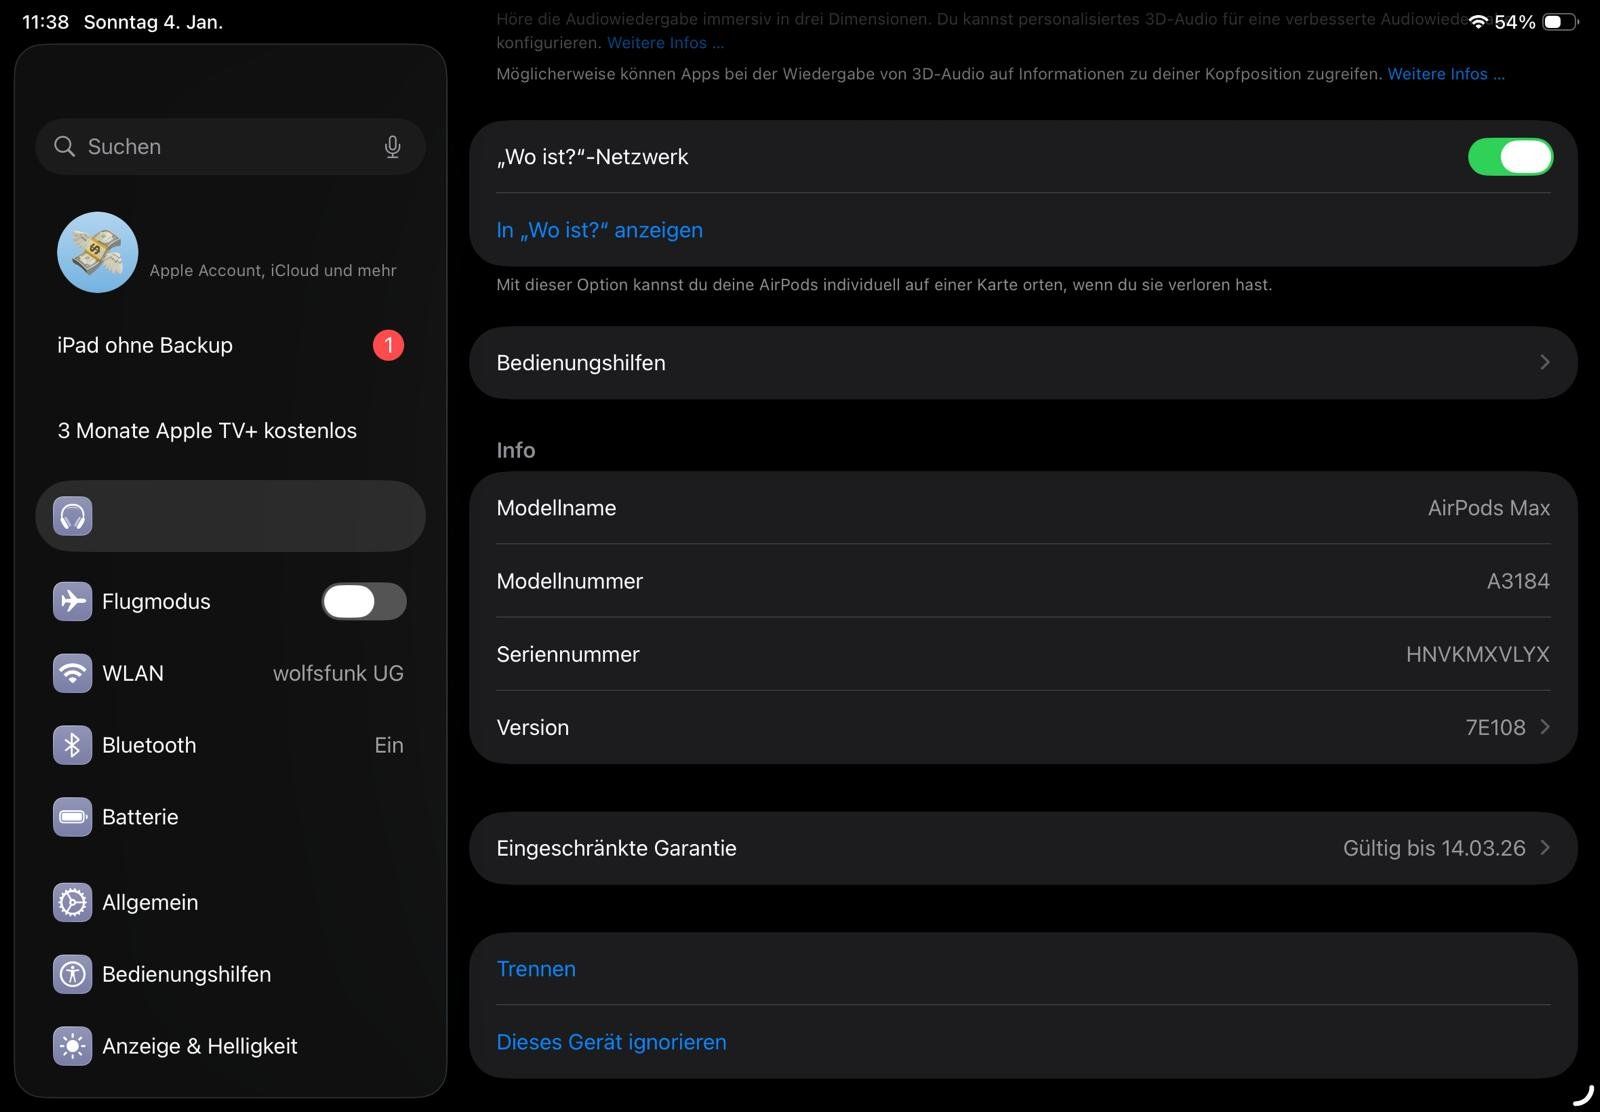Tap the Bedienungshilfen accessibility icon in sidebar
1600x1112 pixels.
[73, 974]
